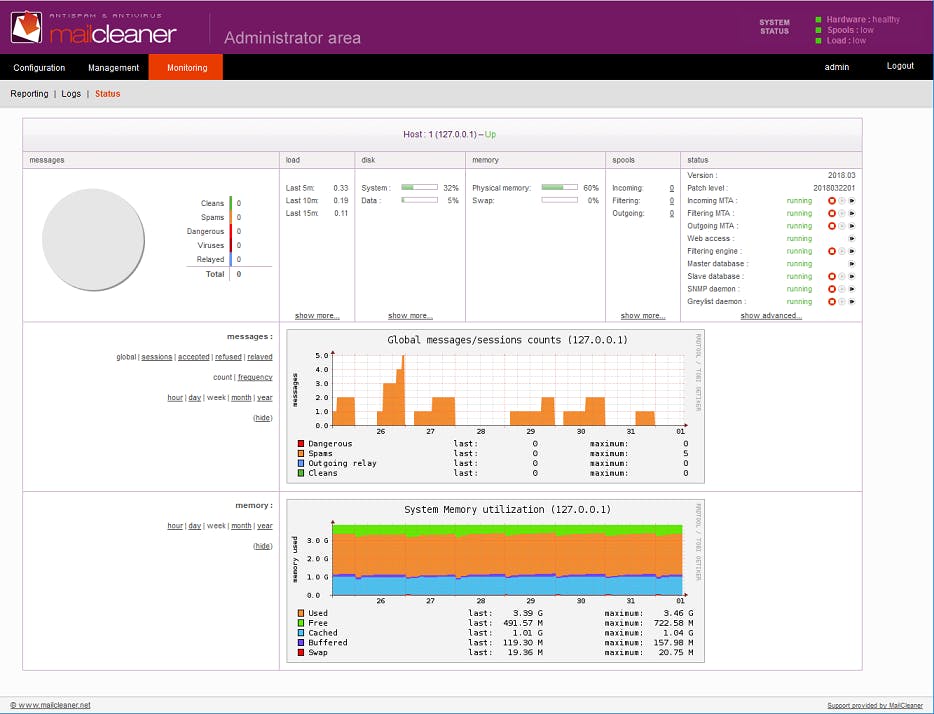
Task: Expand disk details with show more
Action: pos(410,316)
